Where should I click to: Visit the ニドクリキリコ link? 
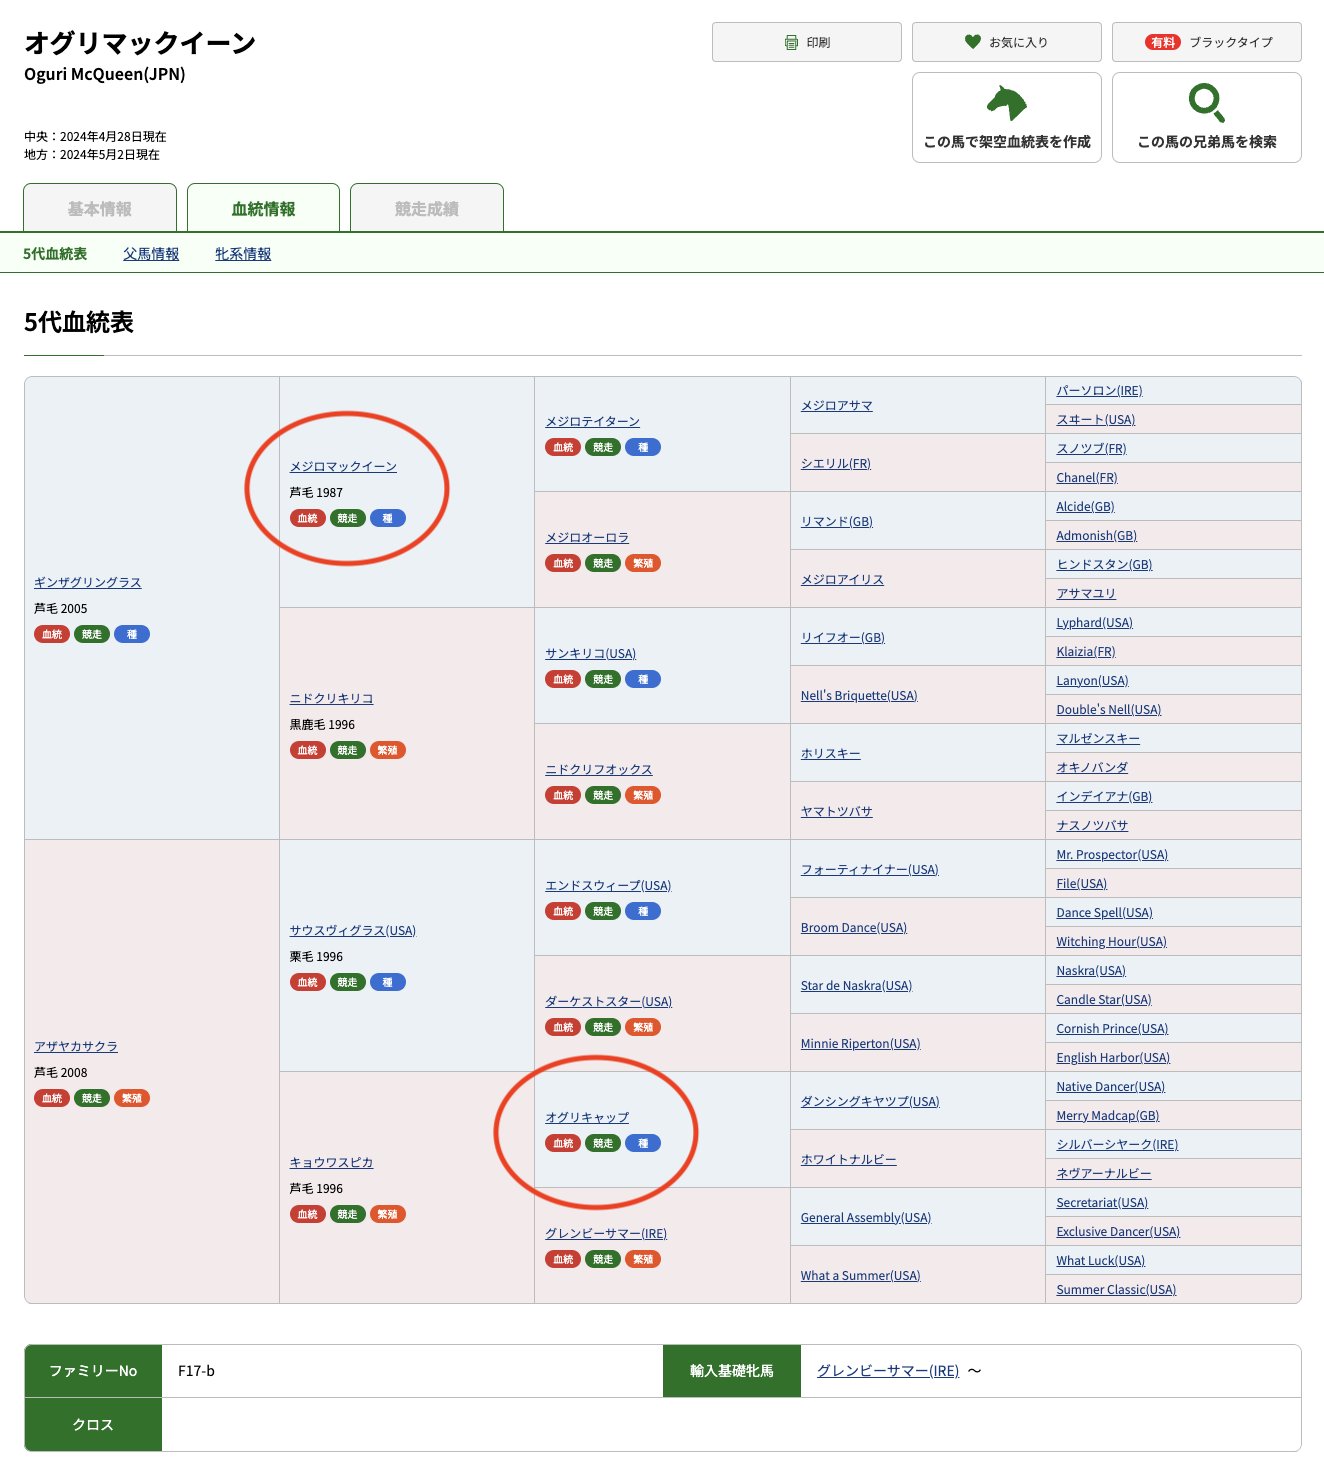[x=332, y=698]
